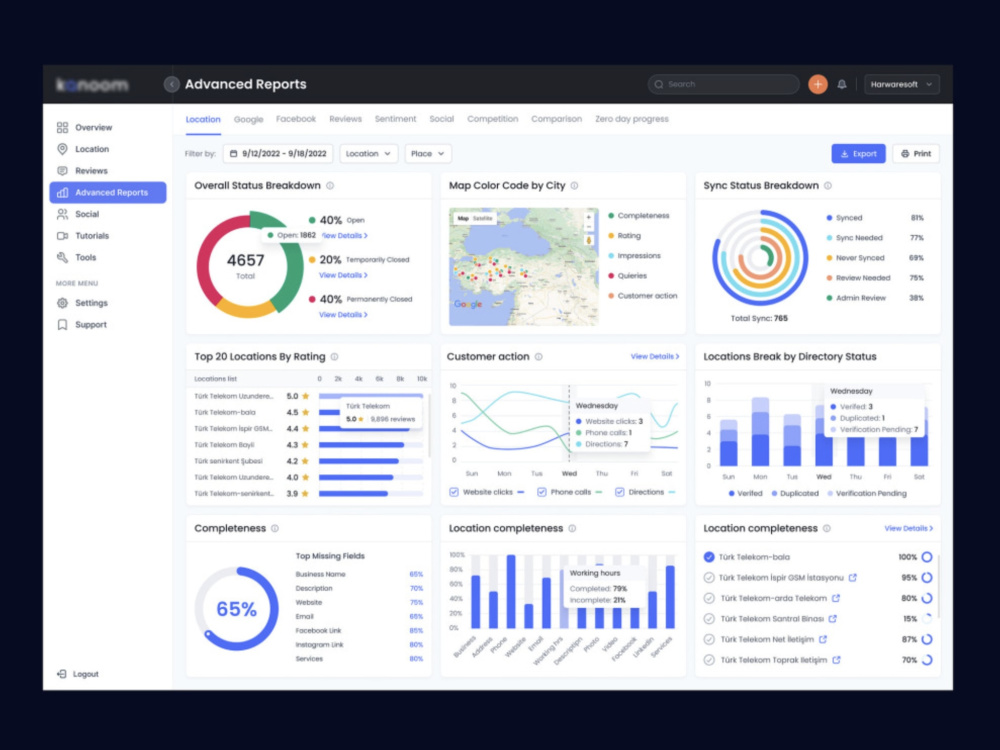Open the date range 9/12/2022 - 9/18/2022 picker

278,154
